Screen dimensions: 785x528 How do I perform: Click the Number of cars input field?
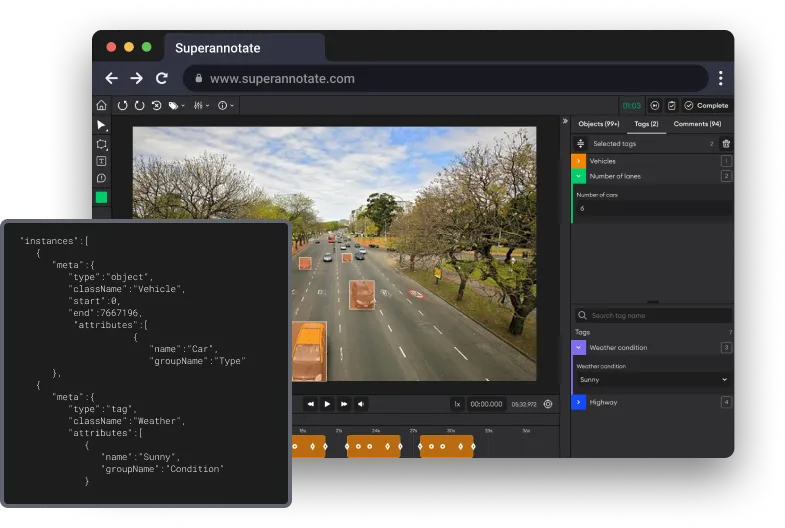pyautogui.click(x=652, y=208)
